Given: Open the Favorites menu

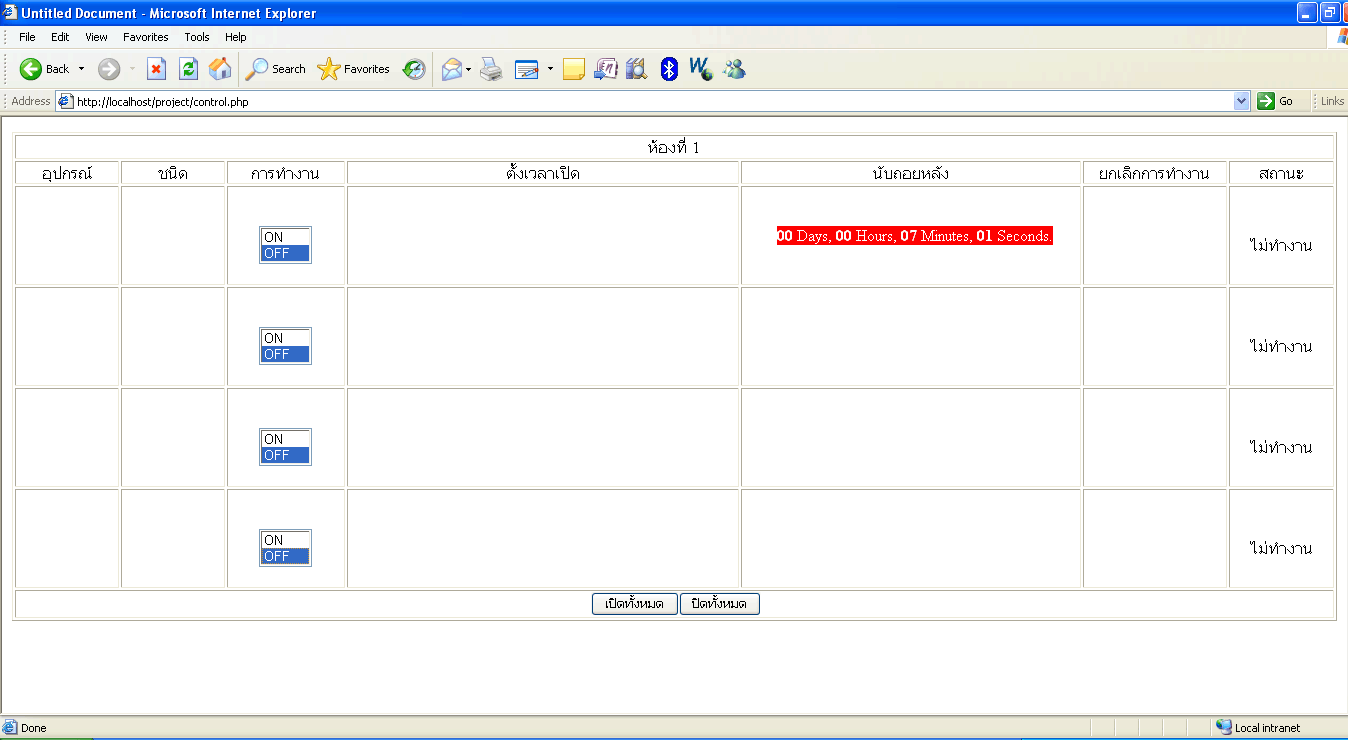Looking at the screenshot, I should click(x=146, y=37).
